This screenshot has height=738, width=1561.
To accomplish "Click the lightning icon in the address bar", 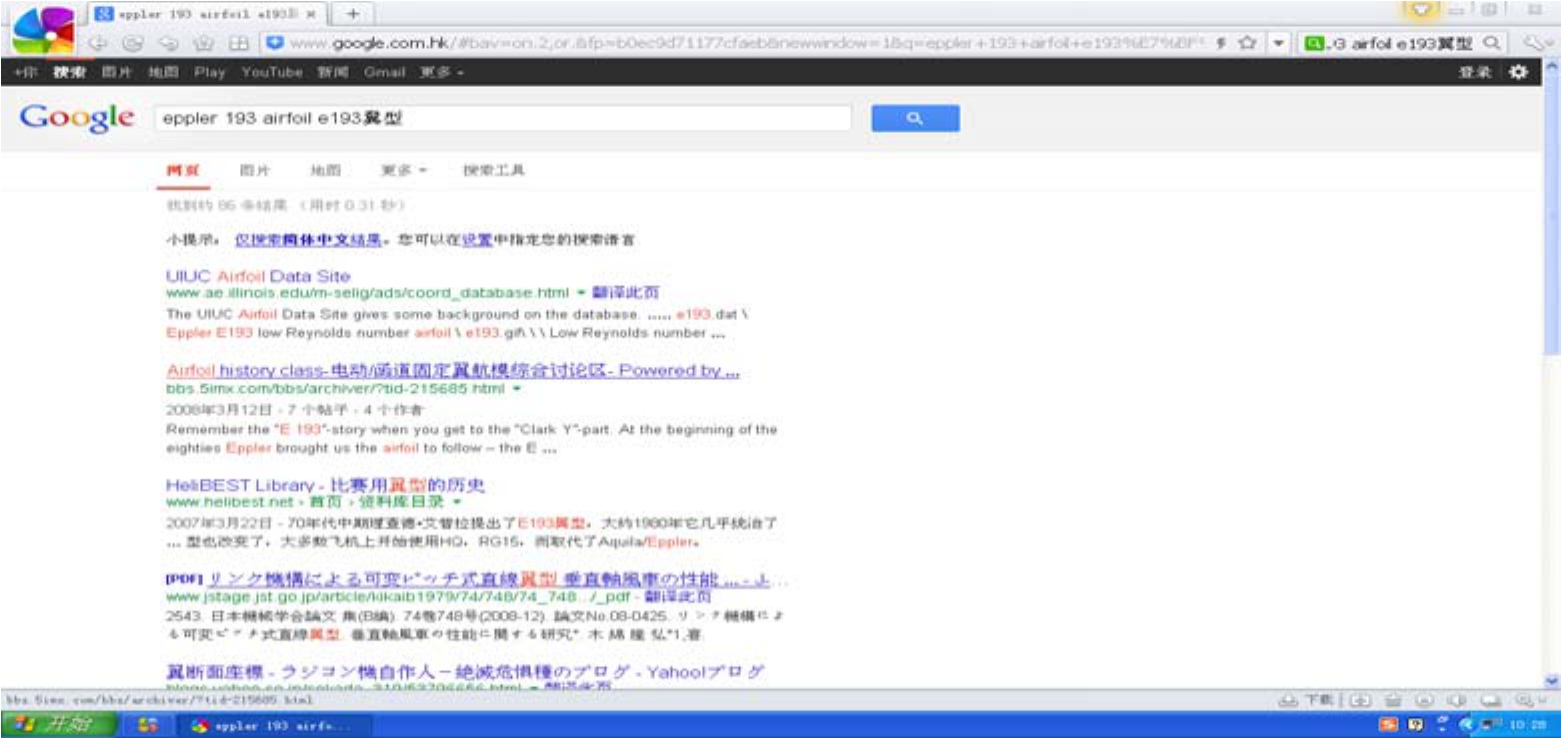I will [x=1223, y=43].
